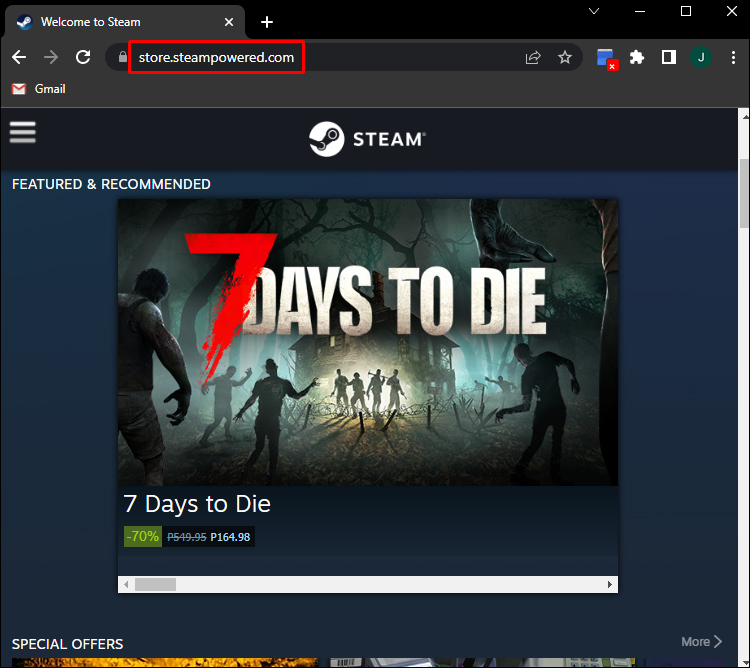Click the carousel scrollbar left arrow
Viewport: 750px width, 668px height.
[126, 584]
